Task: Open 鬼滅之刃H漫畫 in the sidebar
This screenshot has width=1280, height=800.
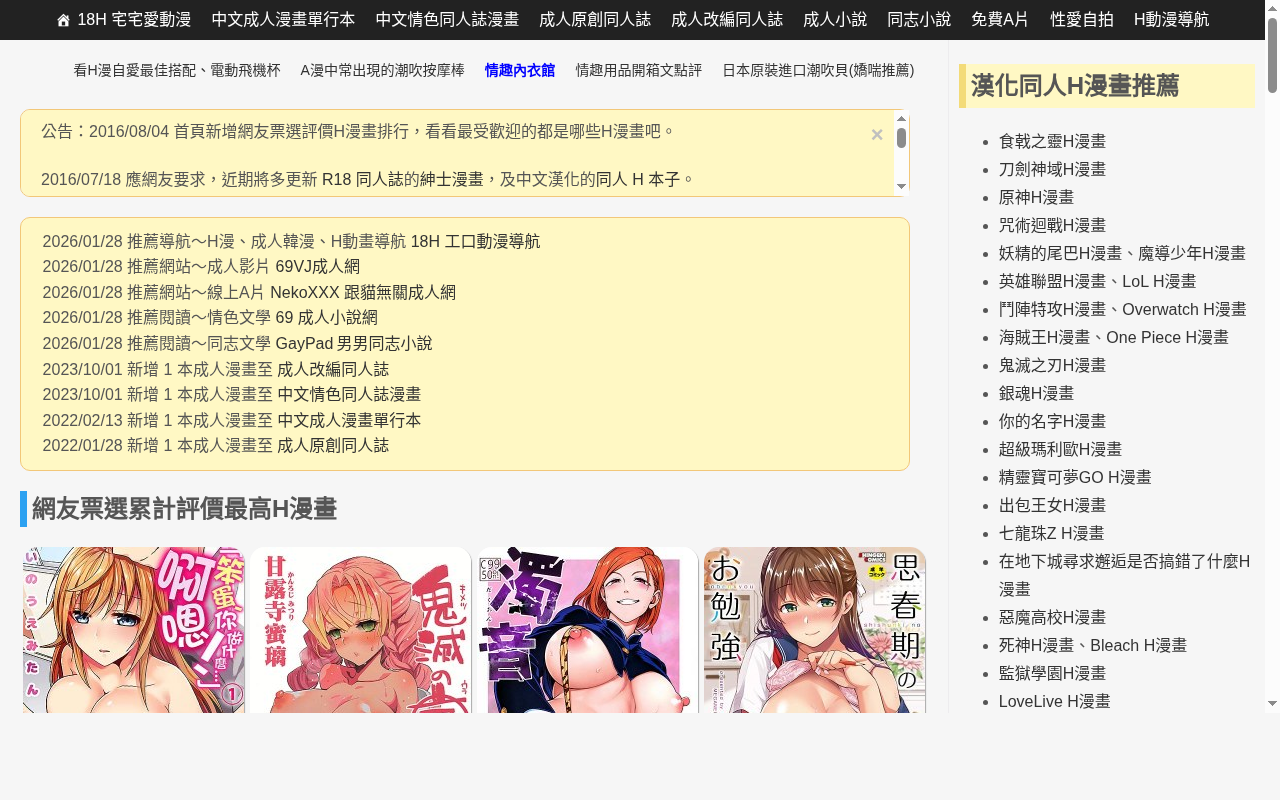Action: (1052, 365)
